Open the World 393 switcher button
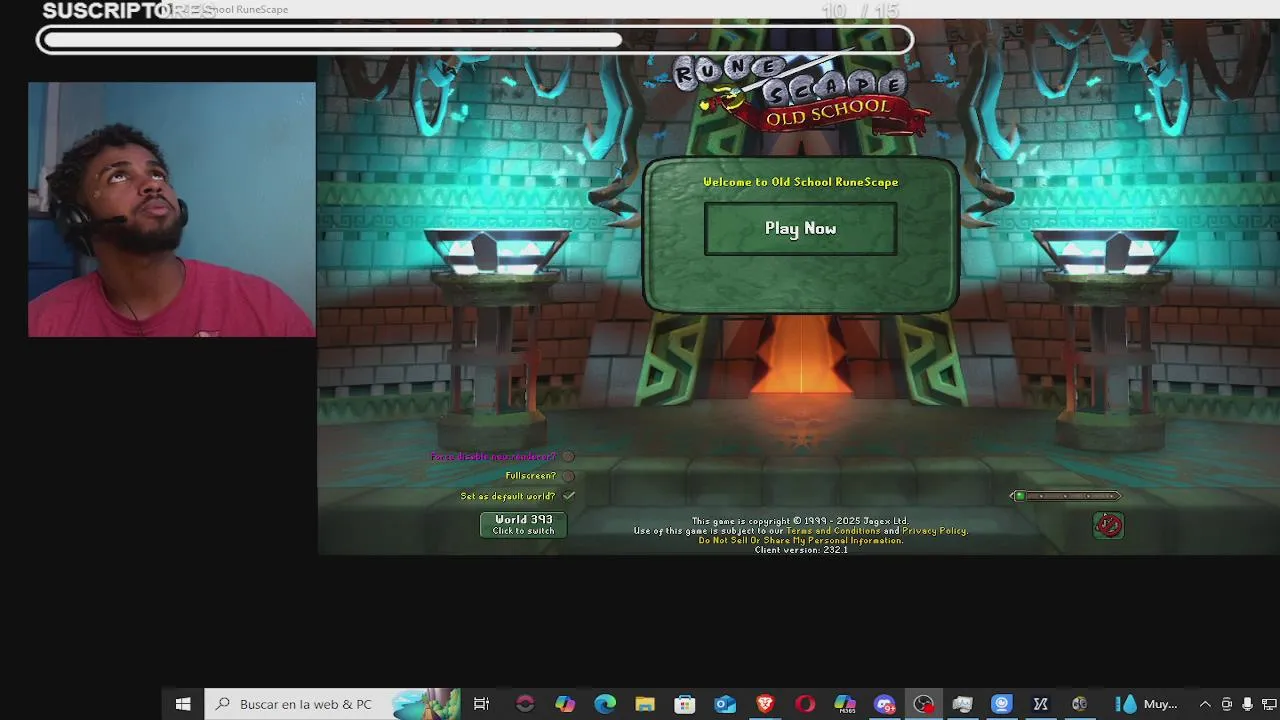This screenshot has width=1280, height=720. (x=523, y=525)
